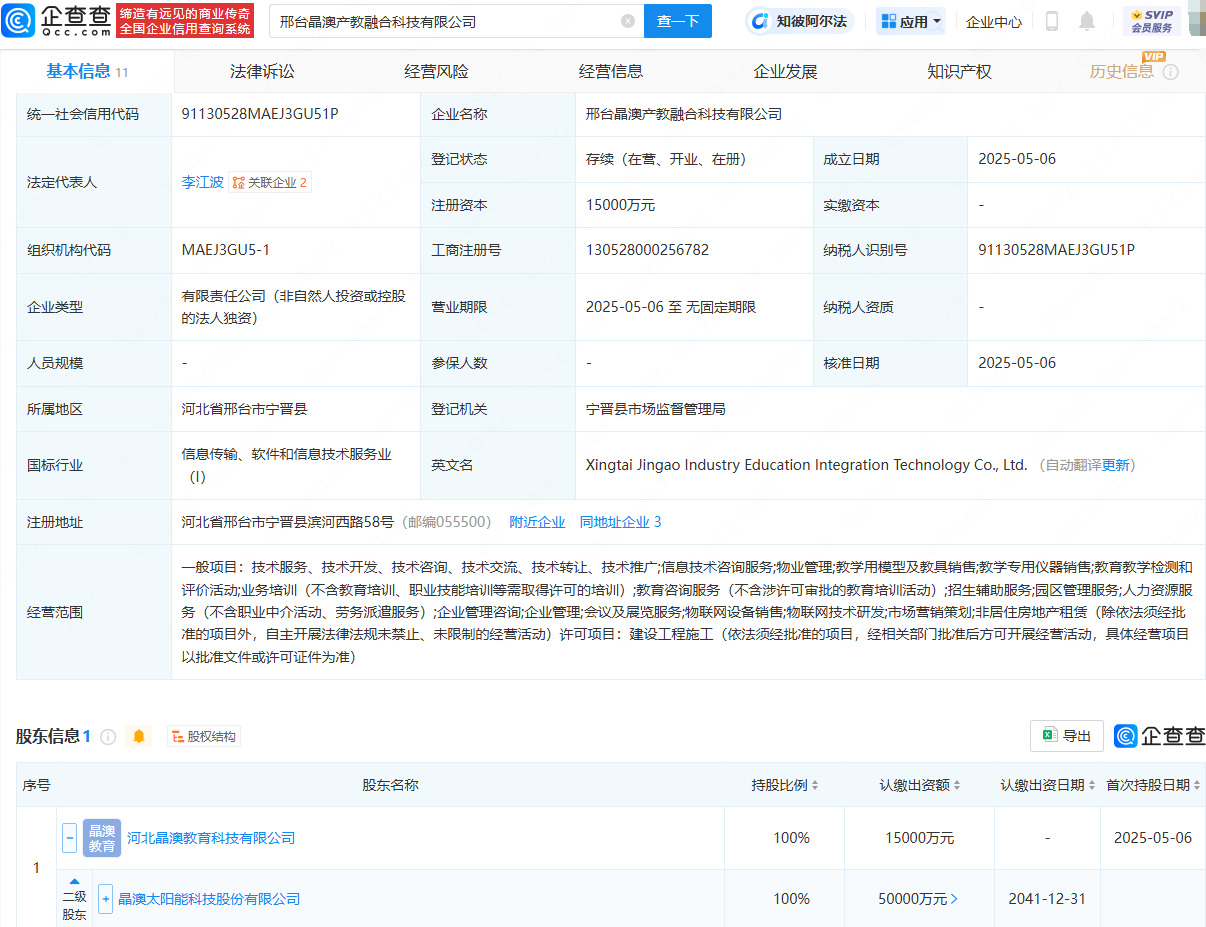This screenshot has height=927, width=1206.
Task: Click credit code 91130528MAEJ3GU51P
Action: click(260, 114)
